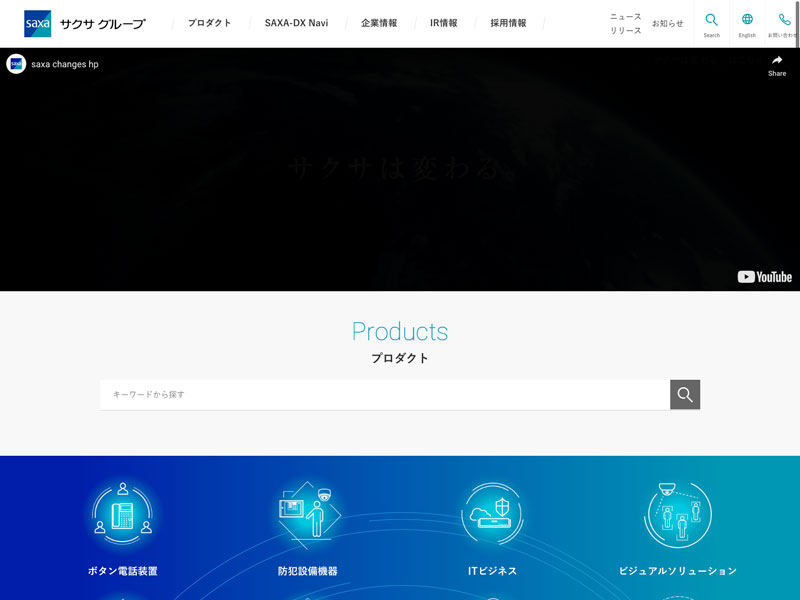The height and width of the screenshot is (600, 800).
Task: Select the IT business cloud shield icon
Action: [x=492, y=515]
